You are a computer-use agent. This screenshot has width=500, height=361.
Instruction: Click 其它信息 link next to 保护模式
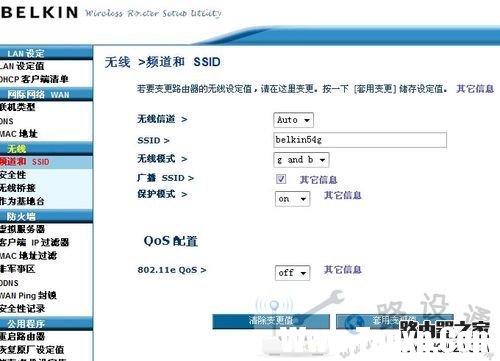coord(343,195)
